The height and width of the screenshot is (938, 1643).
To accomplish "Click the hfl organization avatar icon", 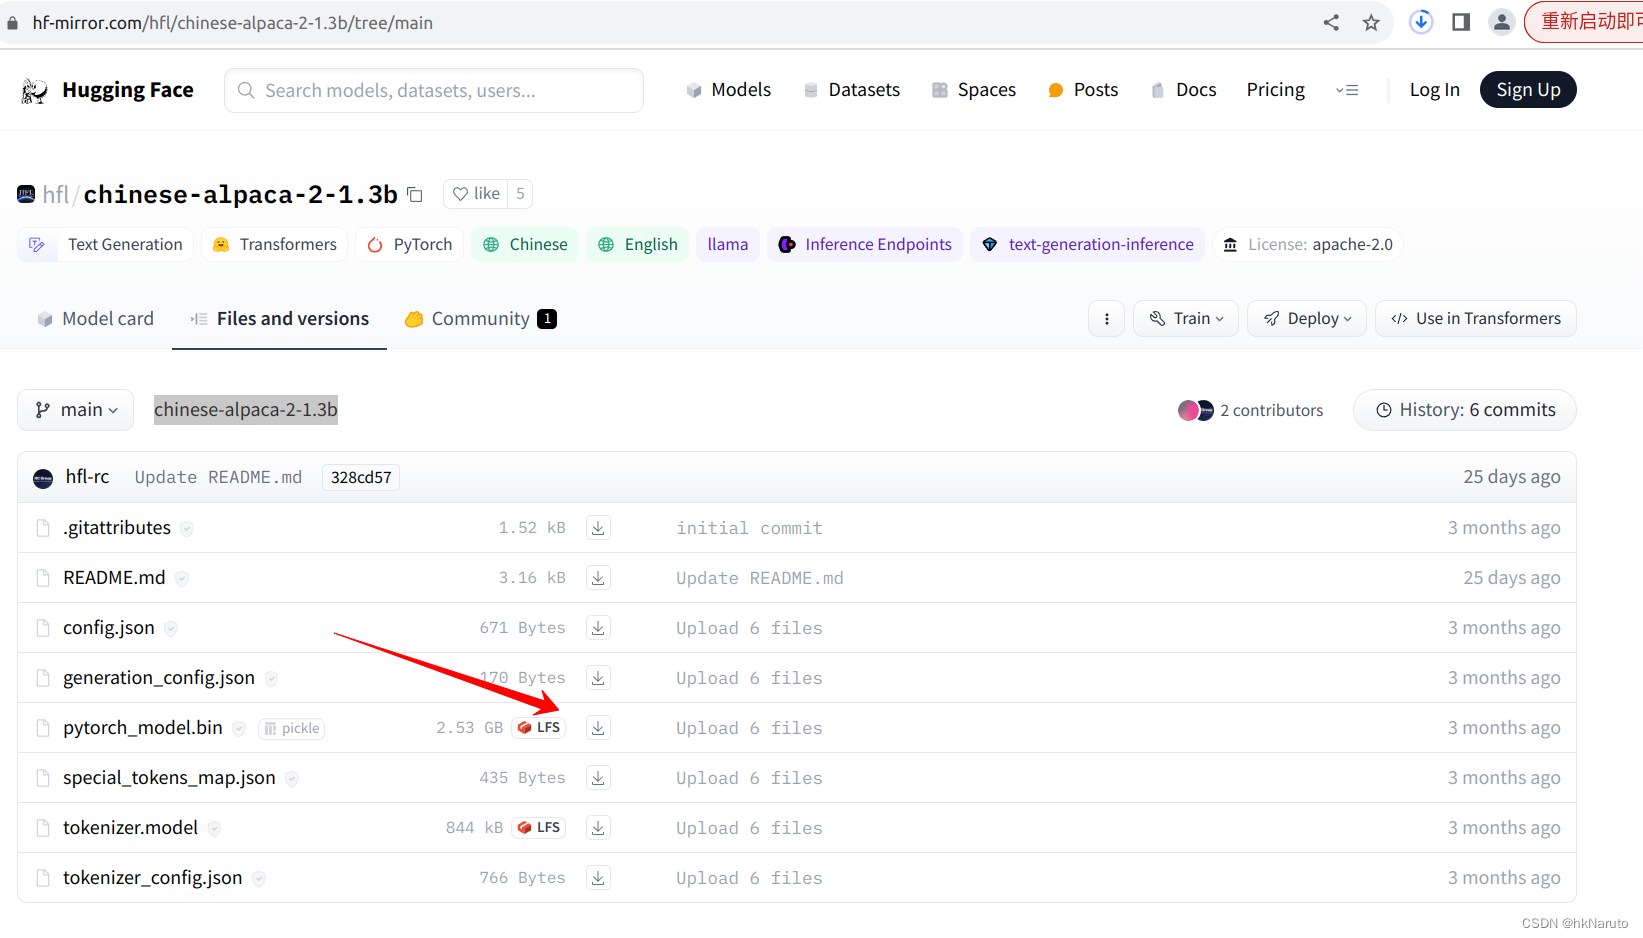I will [x=26, y=194].
